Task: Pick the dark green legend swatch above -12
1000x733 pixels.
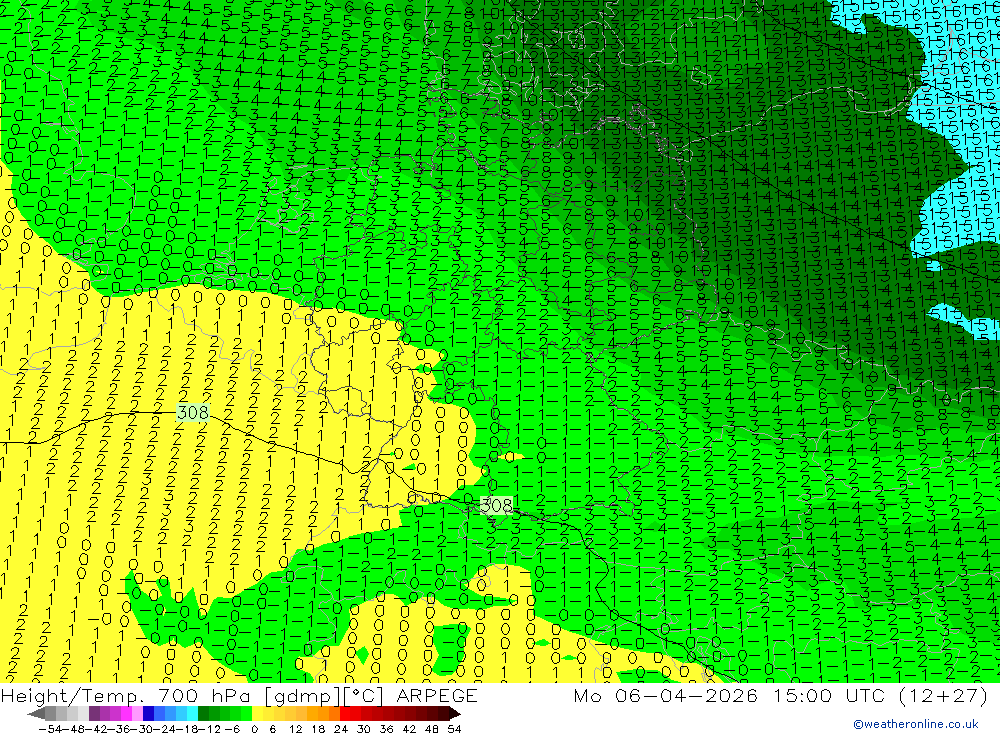Action: pos(203,713)
